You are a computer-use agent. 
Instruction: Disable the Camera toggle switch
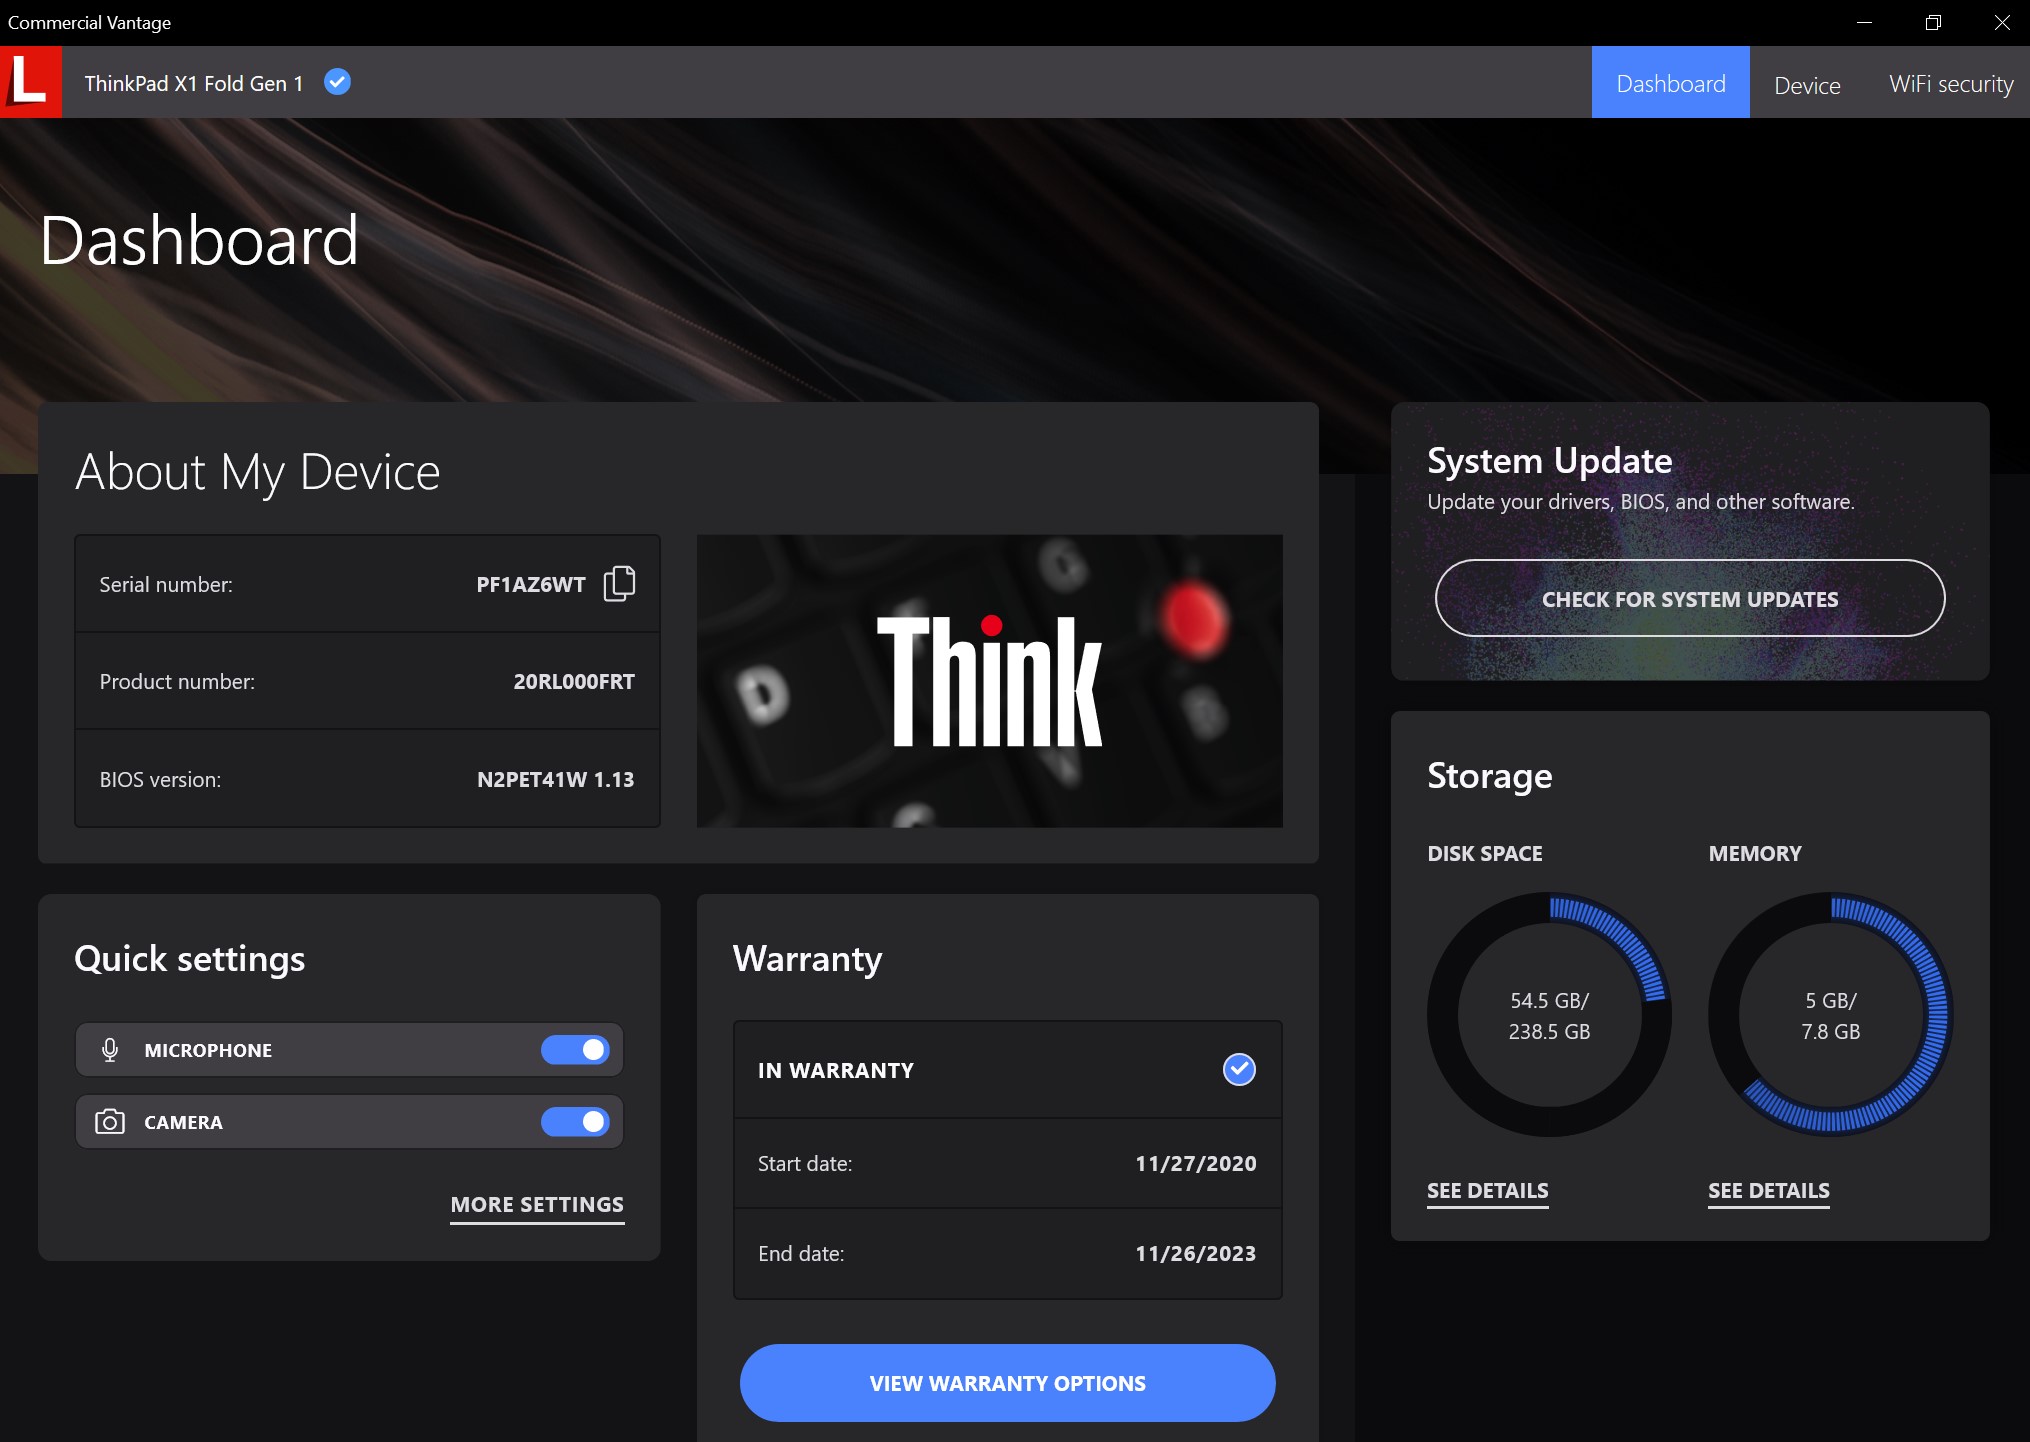576,1122
